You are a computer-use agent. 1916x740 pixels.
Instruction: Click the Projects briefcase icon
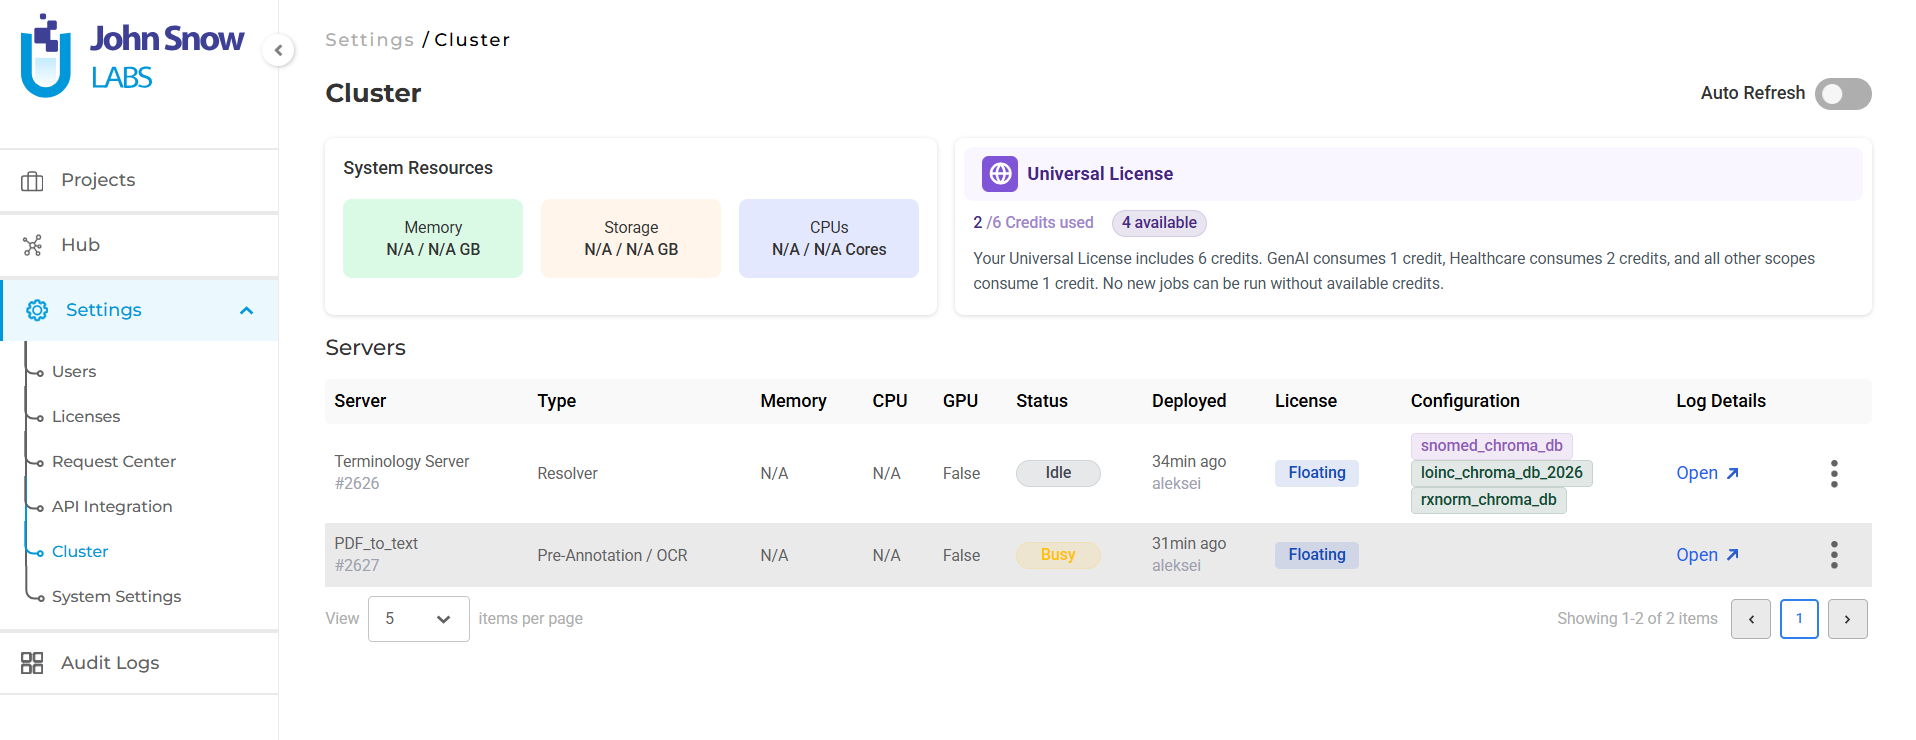click(x=32, y=181)
